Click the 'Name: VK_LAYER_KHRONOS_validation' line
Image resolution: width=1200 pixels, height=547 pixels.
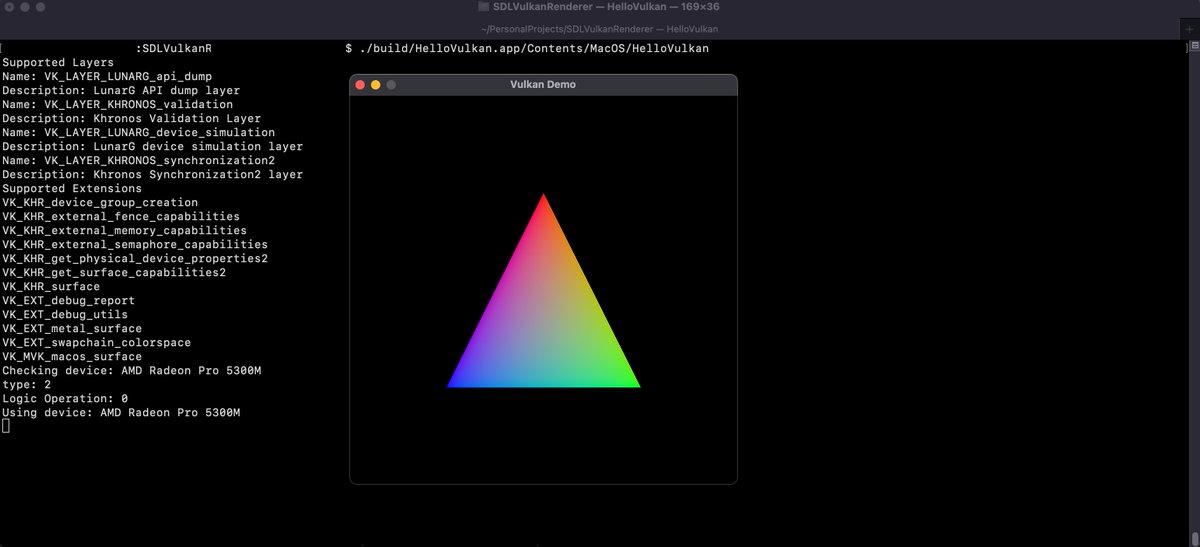[117, 104]
